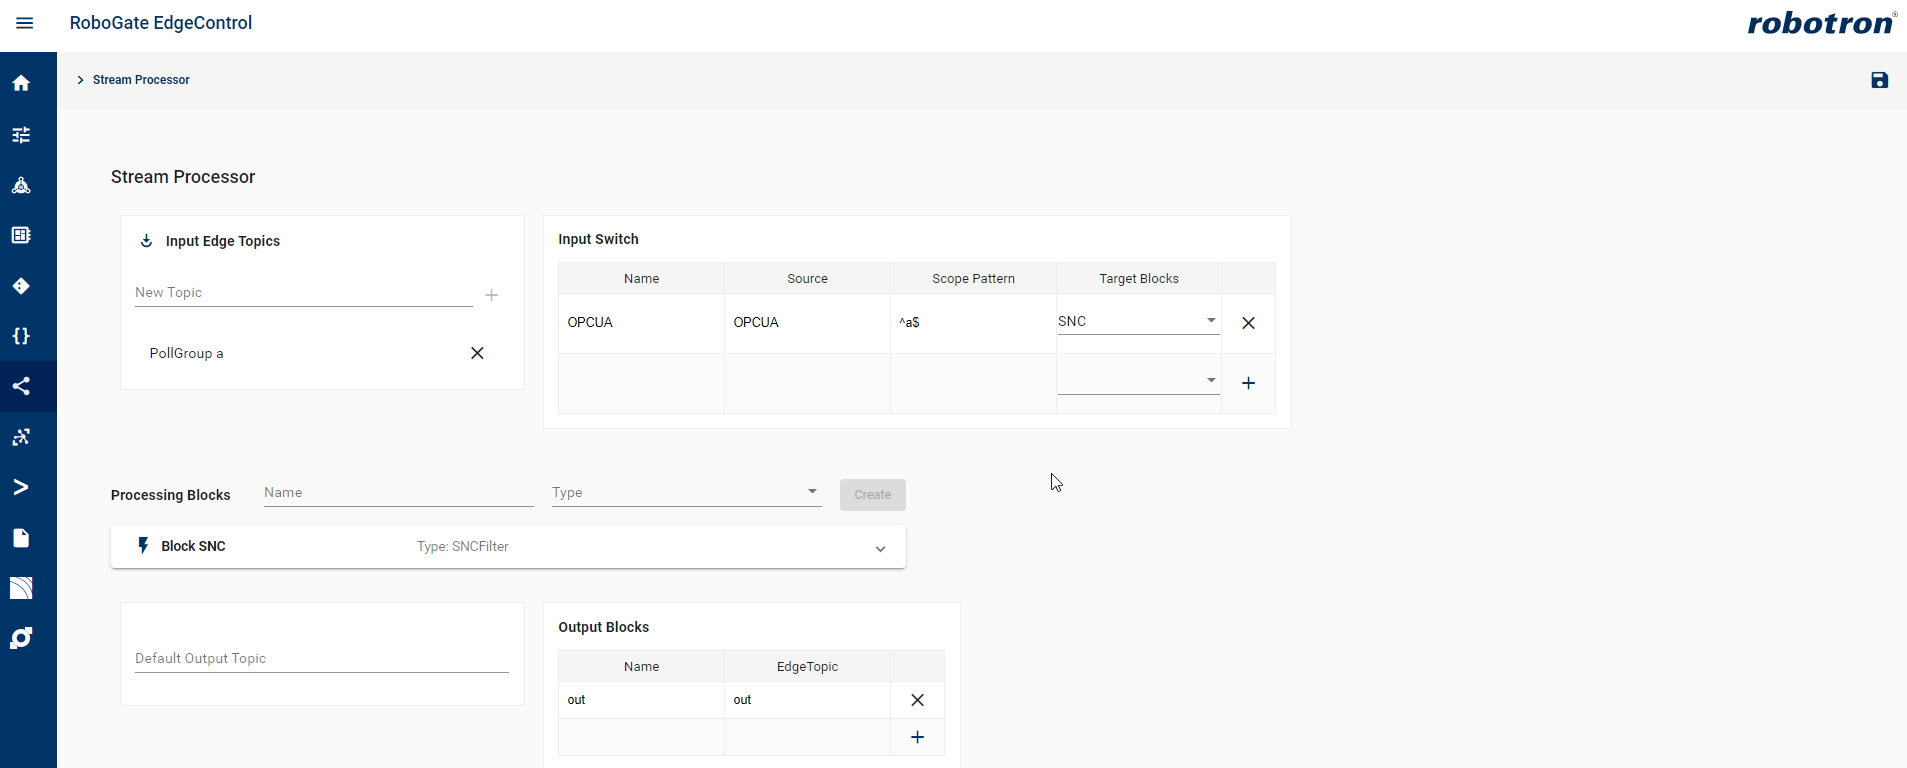Click the greater-than terminal icon in sidebar
The image size is (1907, 768).
click(21, 487)
